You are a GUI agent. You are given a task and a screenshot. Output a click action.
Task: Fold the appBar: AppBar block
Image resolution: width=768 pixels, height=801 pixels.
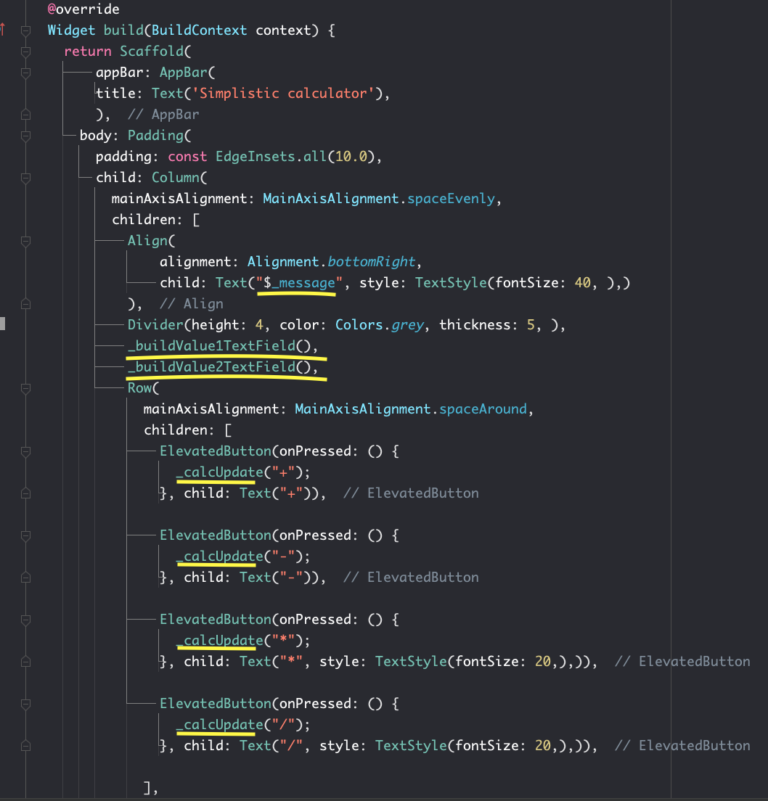coord(26,72)
